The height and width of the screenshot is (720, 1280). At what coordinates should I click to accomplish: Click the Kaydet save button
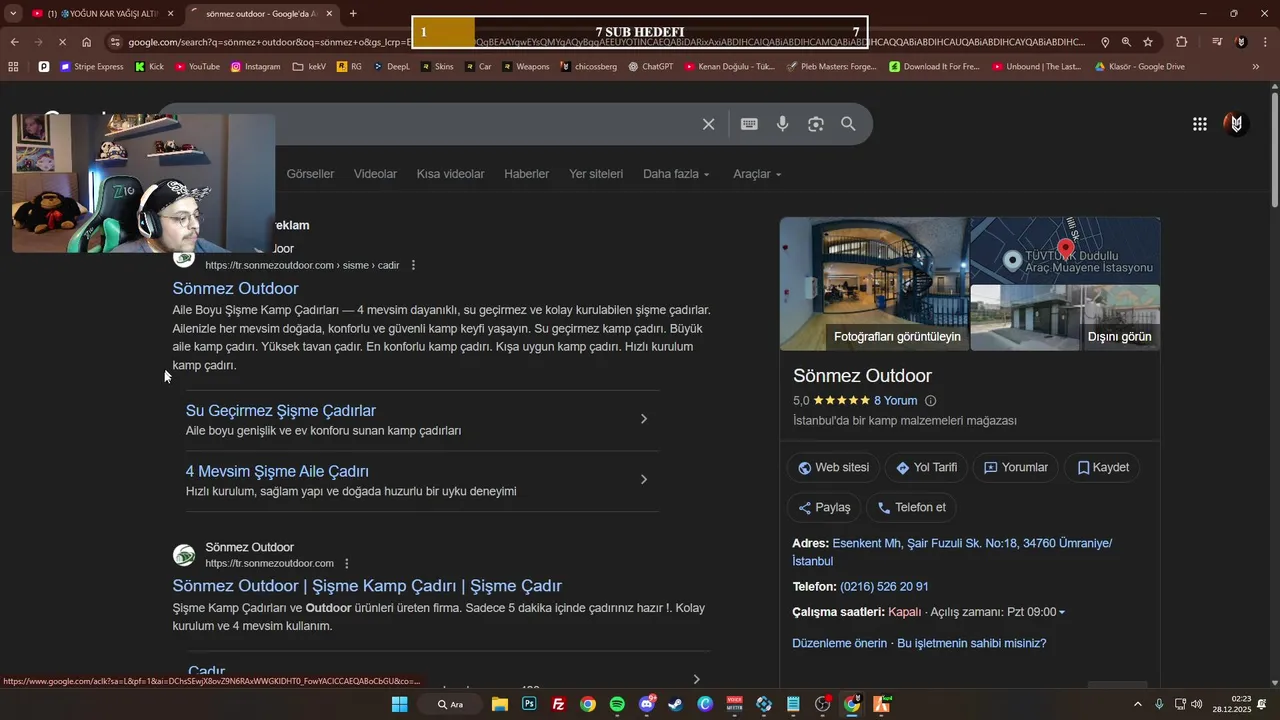(1102, 467)
